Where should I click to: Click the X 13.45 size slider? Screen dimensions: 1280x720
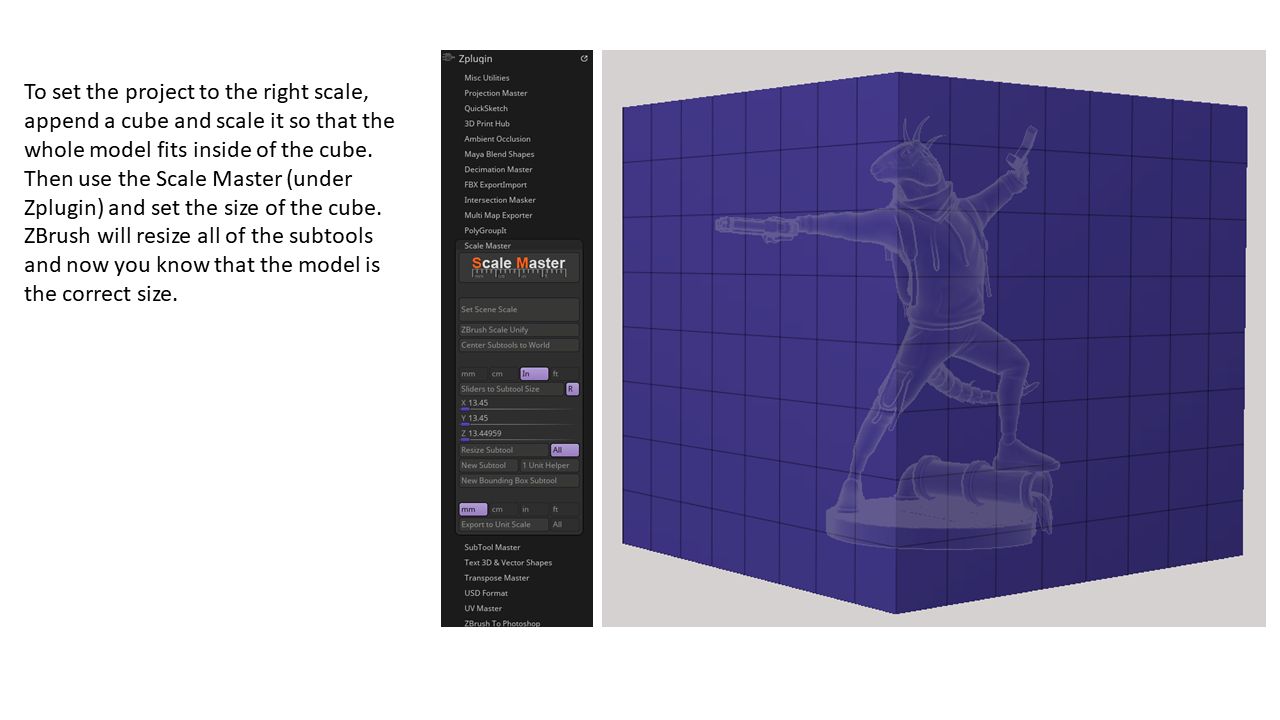519,404
